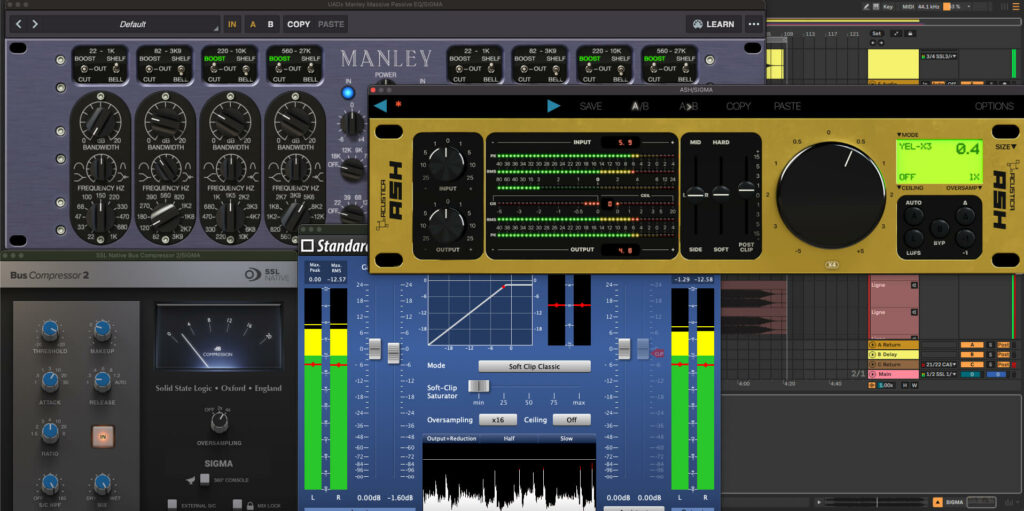Open the CEILING dropdown in ASH
Screen dimensions: 1024x511
tap(909, 188)
